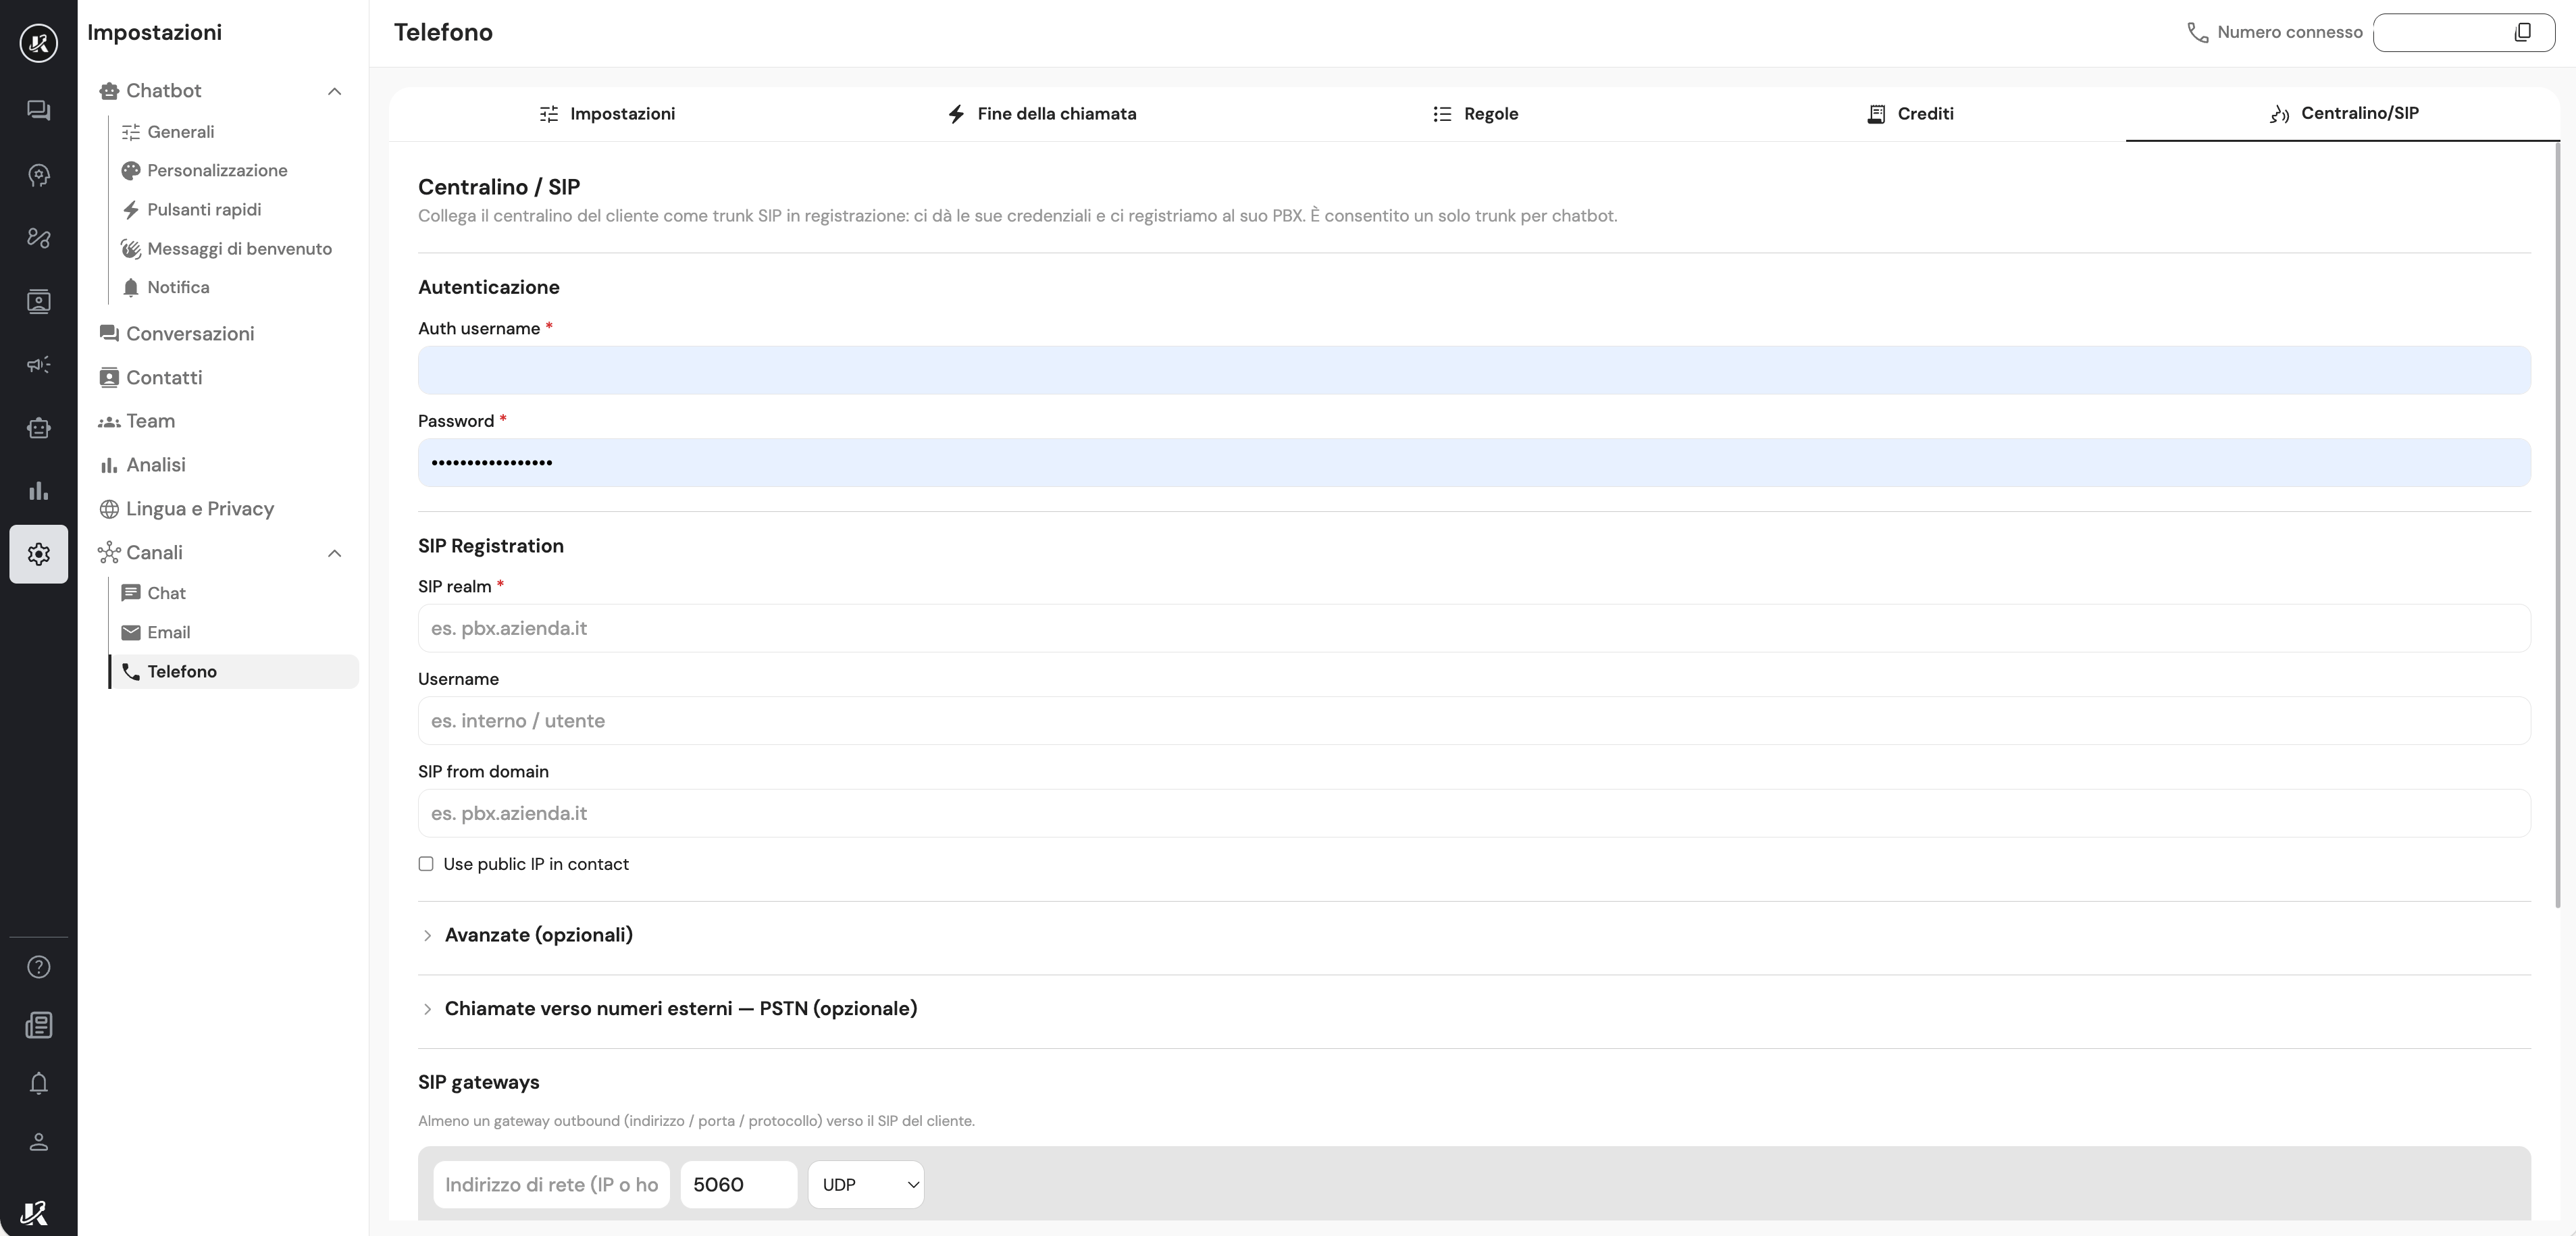The image size is (2576, 1236).
Task: Open the notifications bell icon in the dark sidebar
Action: [38, 1083]
